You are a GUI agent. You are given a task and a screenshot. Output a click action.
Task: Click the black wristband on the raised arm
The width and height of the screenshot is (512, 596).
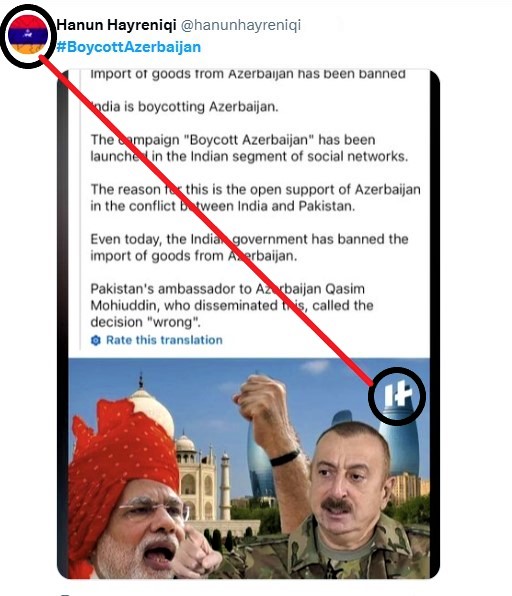pyautogui.click(x=285, y=458)
